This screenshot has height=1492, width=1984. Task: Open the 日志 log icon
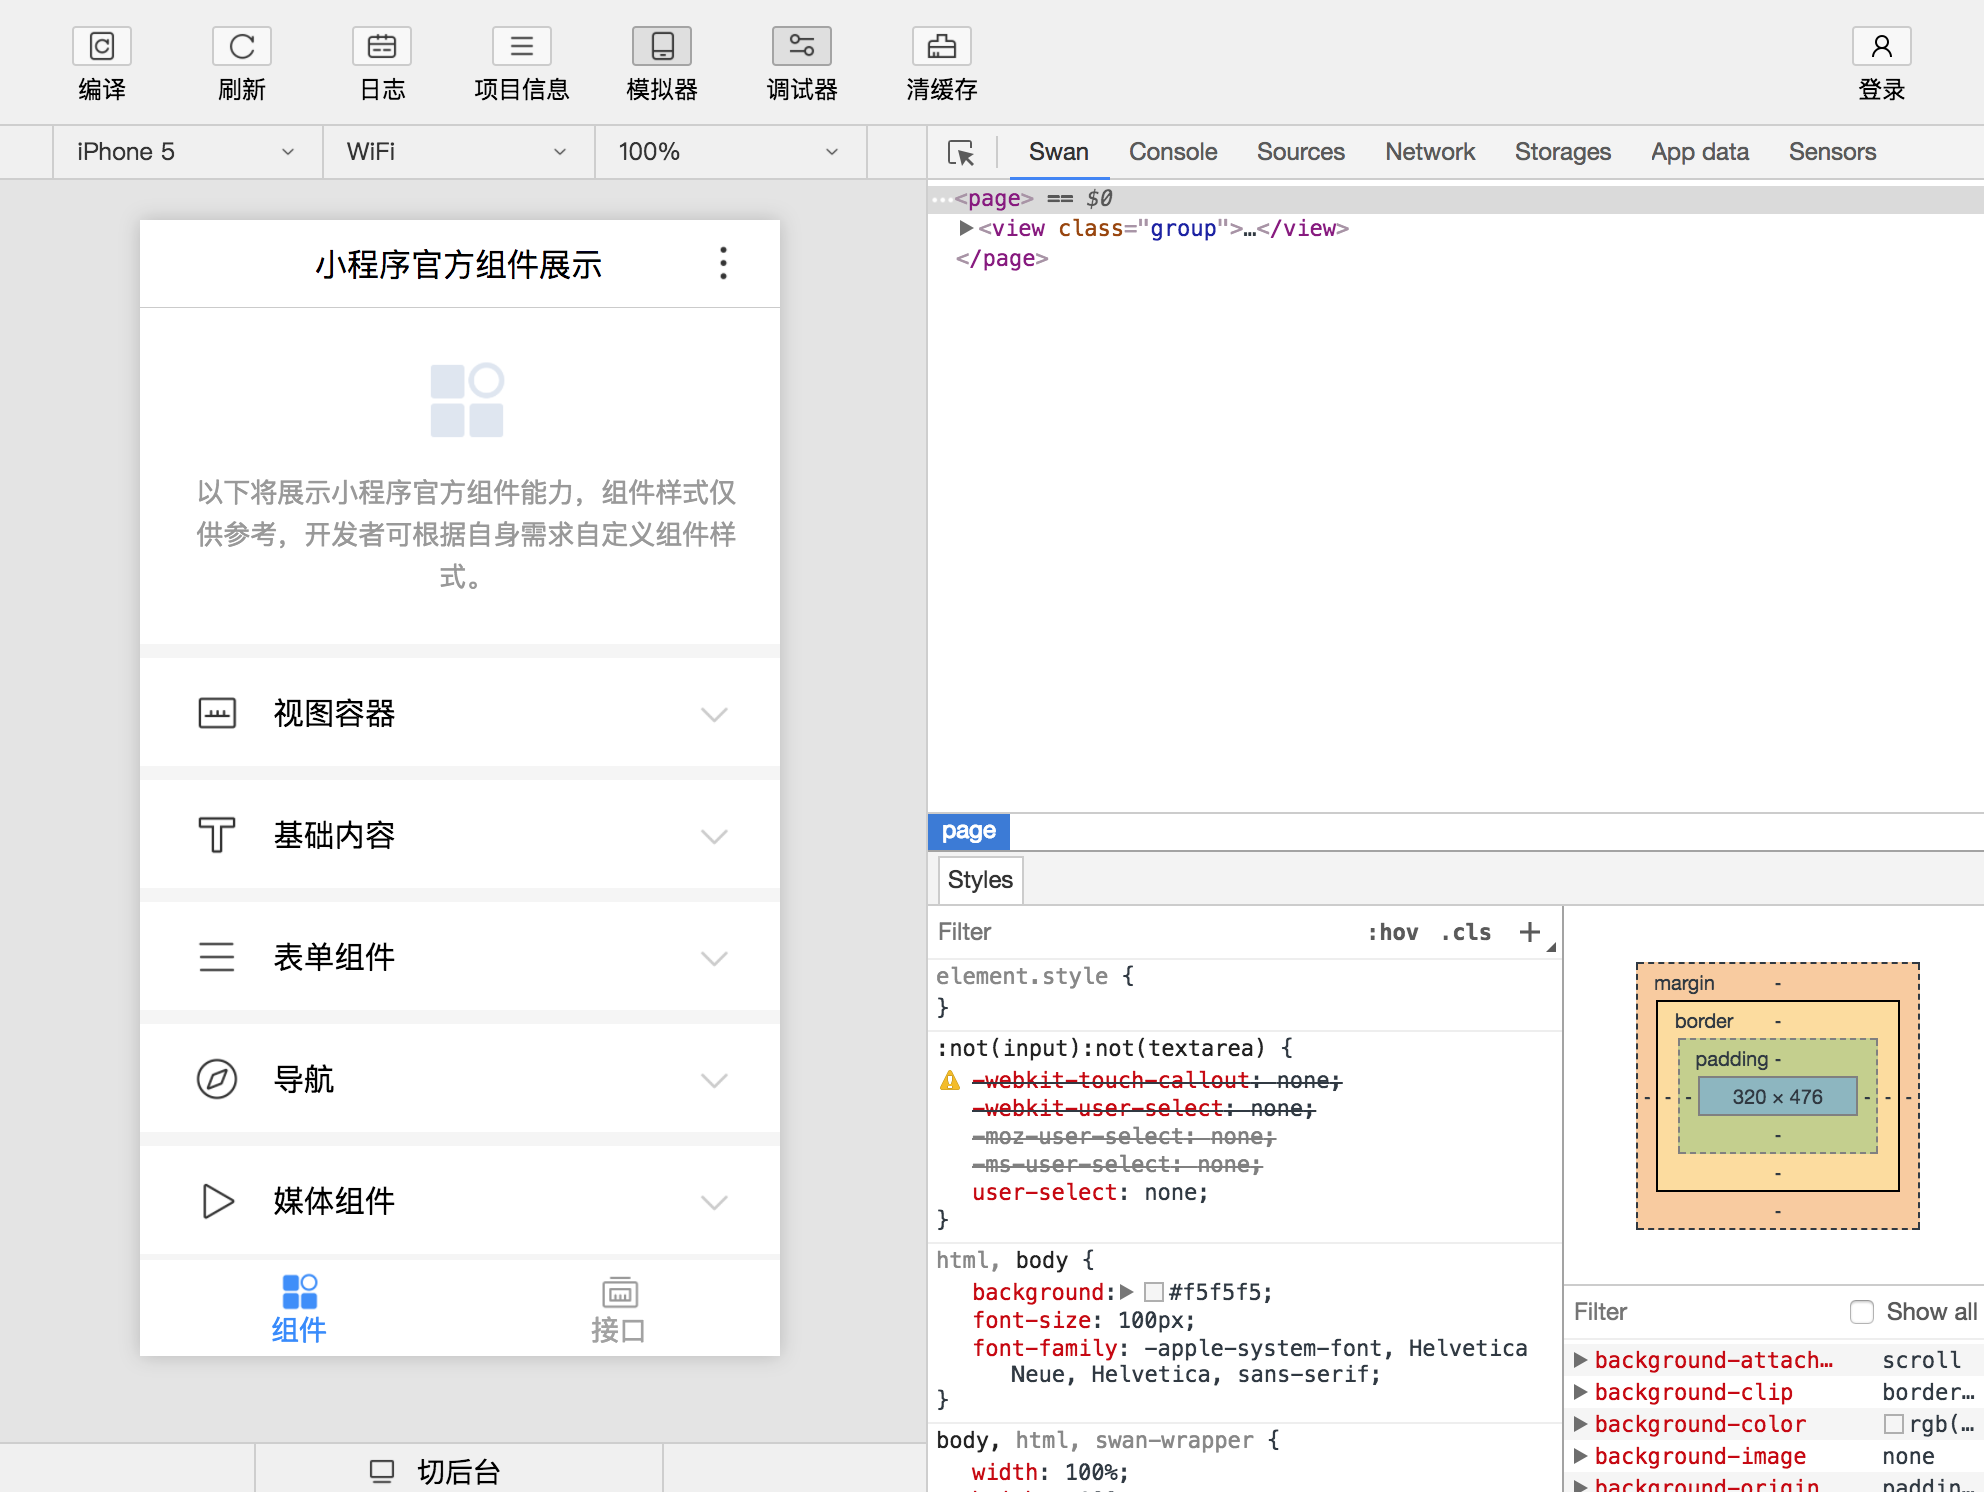(382, 46)
